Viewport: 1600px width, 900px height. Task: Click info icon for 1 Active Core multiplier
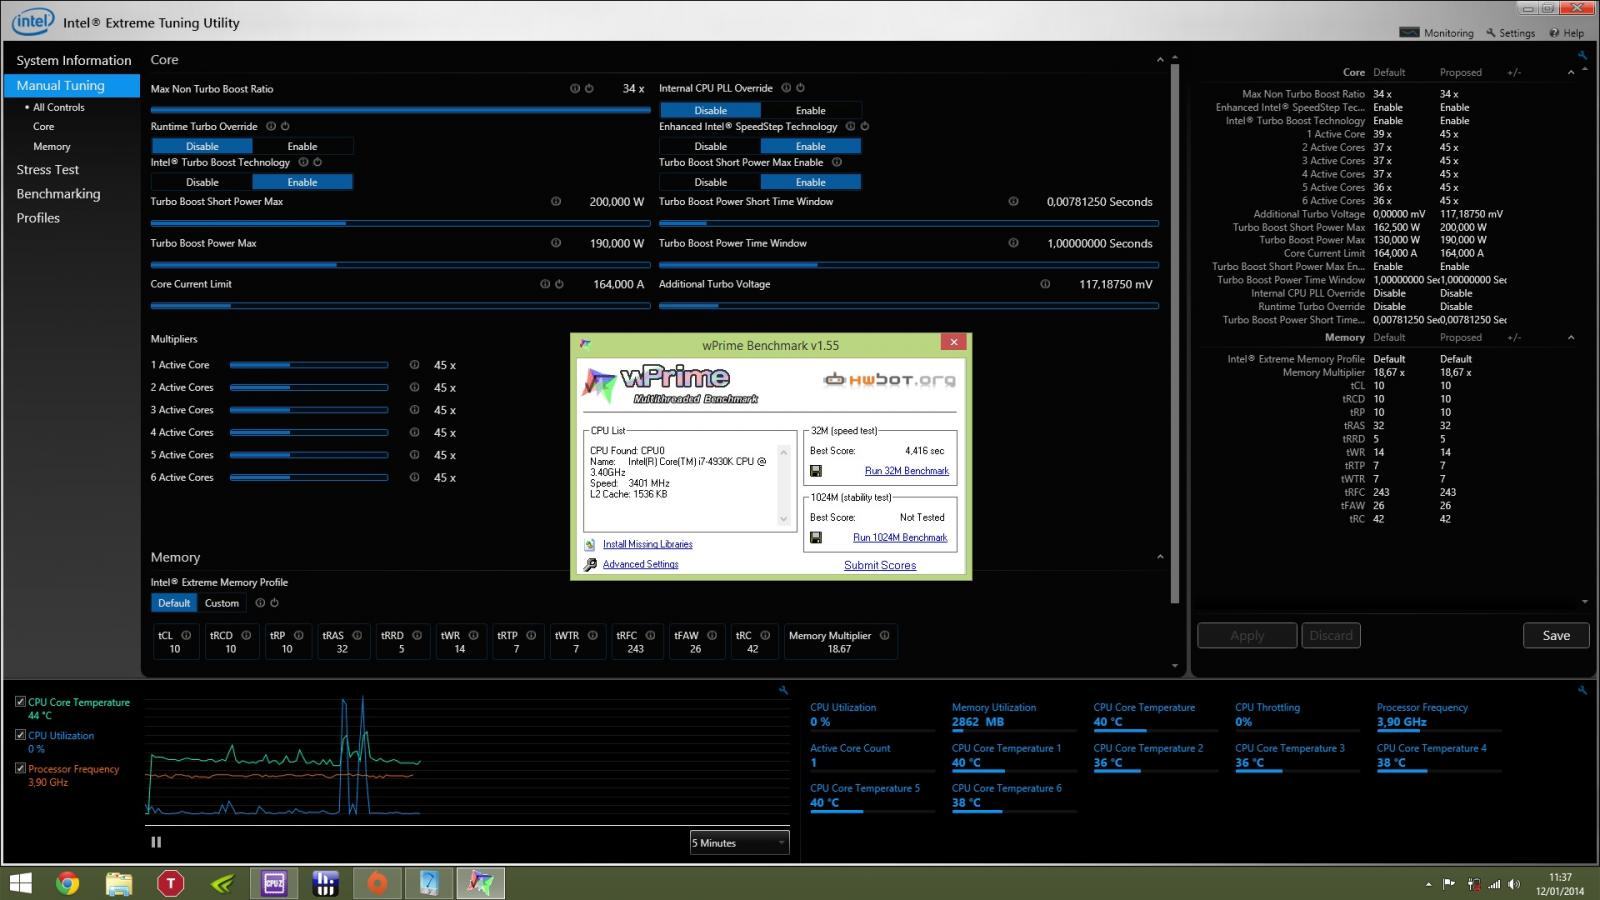(x=414, y=365)
